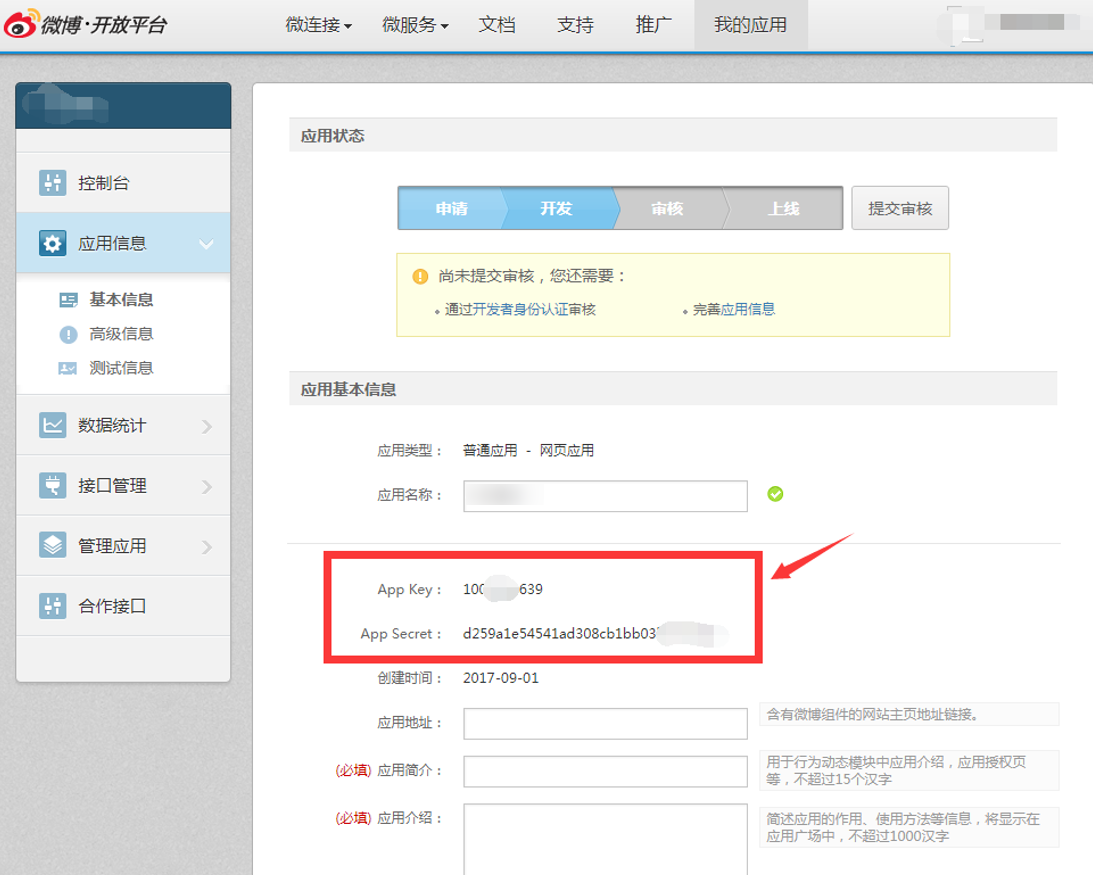The height and width of the screenshot is (875, 1093).
Task: Focus the 应用简介 input field
Action: tap(605, 771)
